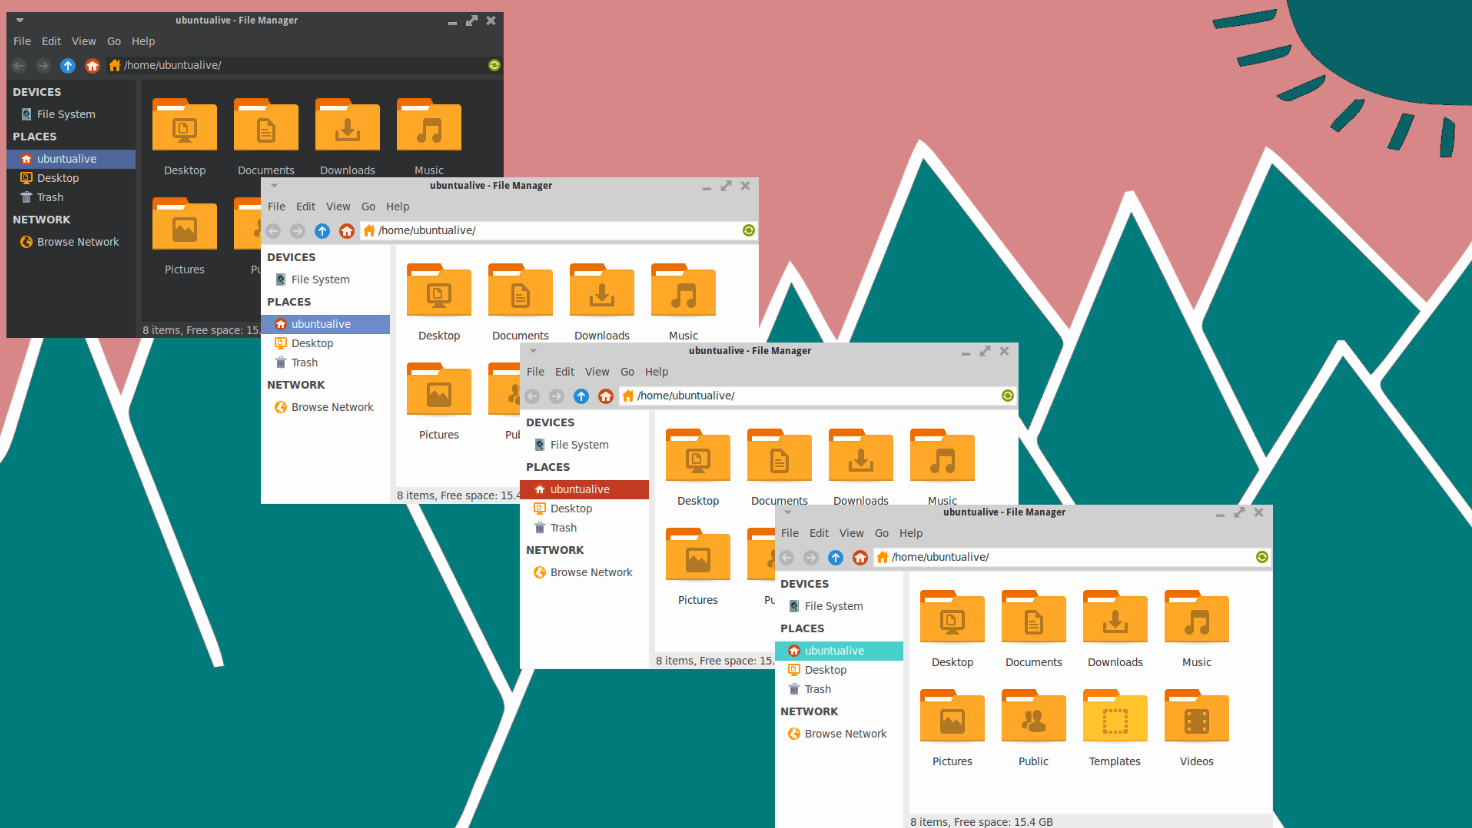Open File menu in the blue-selection window

[x=277, y=207]
